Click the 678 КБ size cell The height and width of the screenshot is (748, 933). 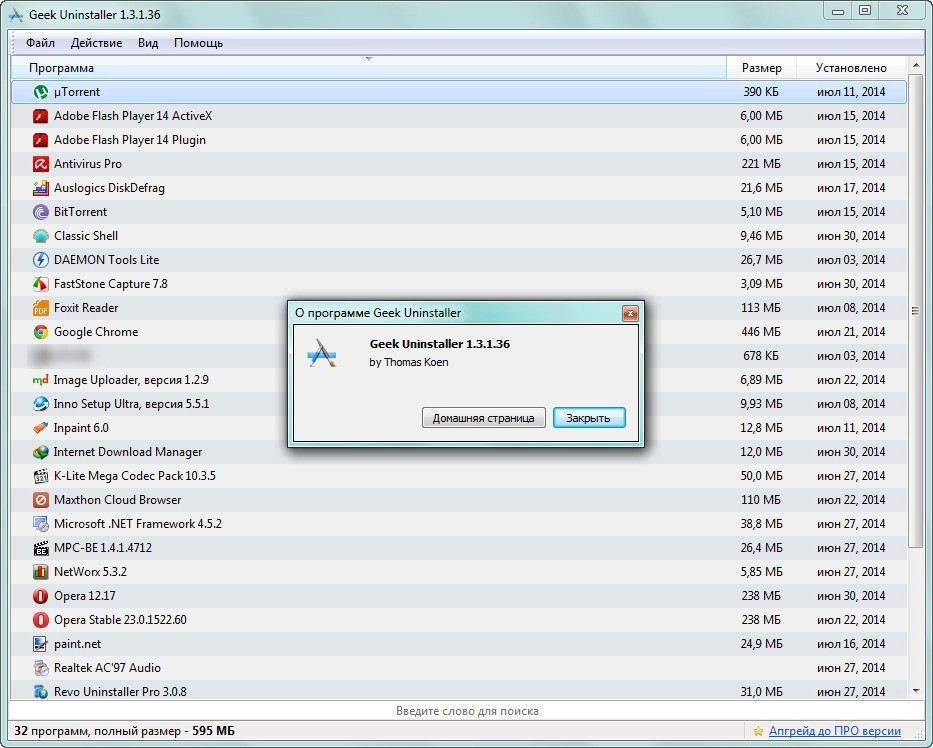[760, 356]
